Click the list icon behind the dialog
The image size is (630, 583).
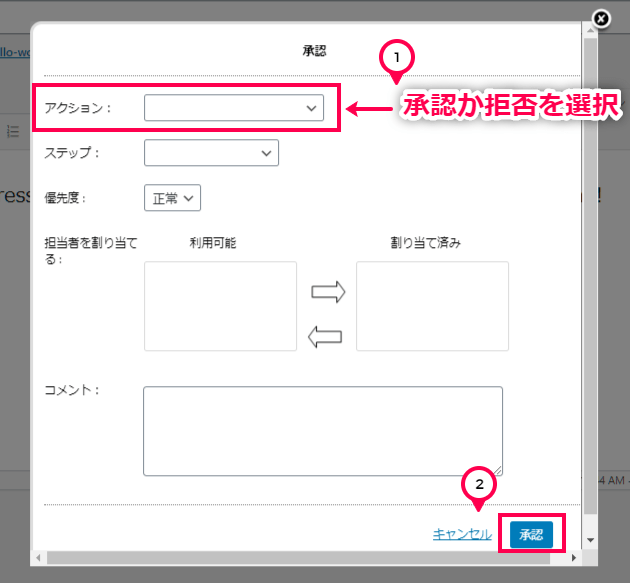[x=13, y=131]
